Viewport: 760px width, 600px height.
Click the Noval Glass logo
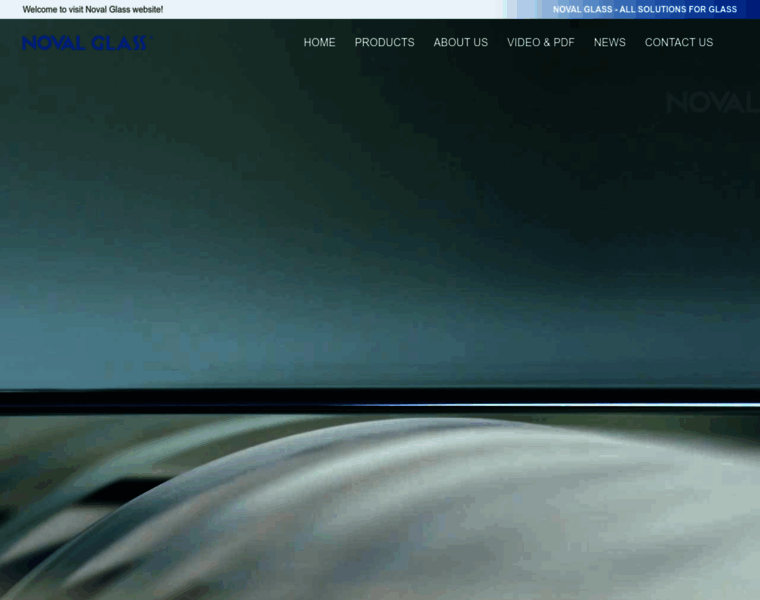click(x=88, y=43)
